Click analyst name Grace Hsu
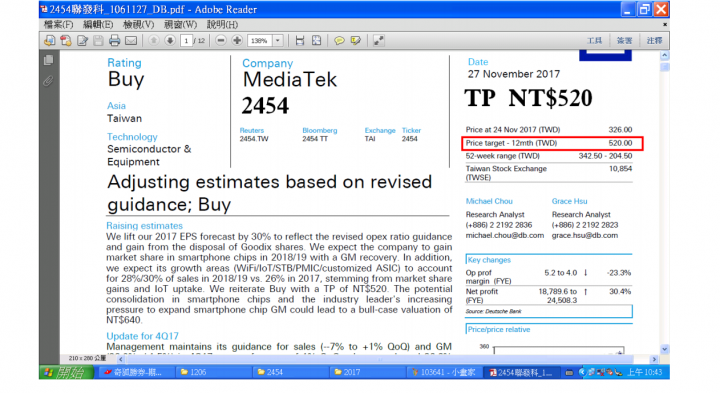The height and width of the screenshot is (393, 720). pos(569,201)
